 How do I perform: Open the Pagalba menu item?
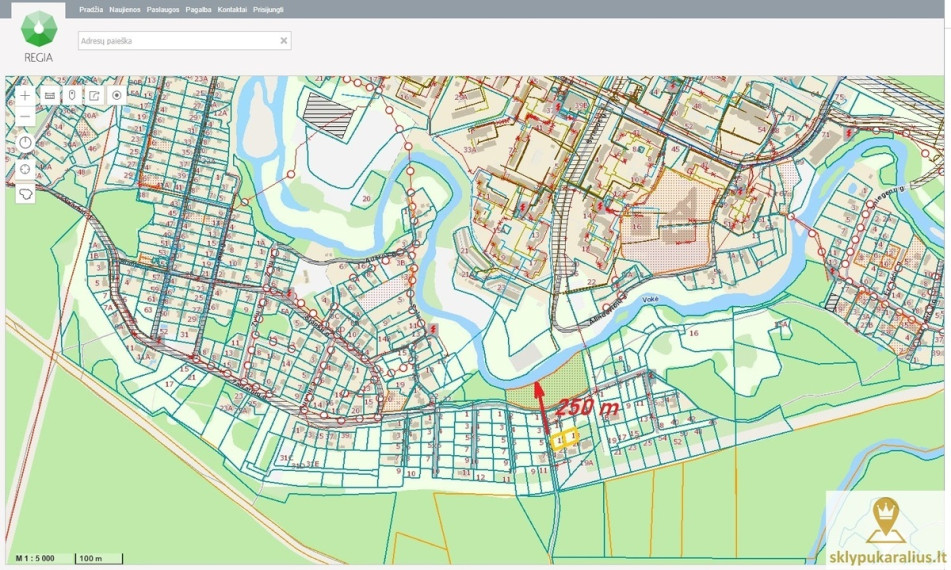pyautogui.click(x=198, y=10)
